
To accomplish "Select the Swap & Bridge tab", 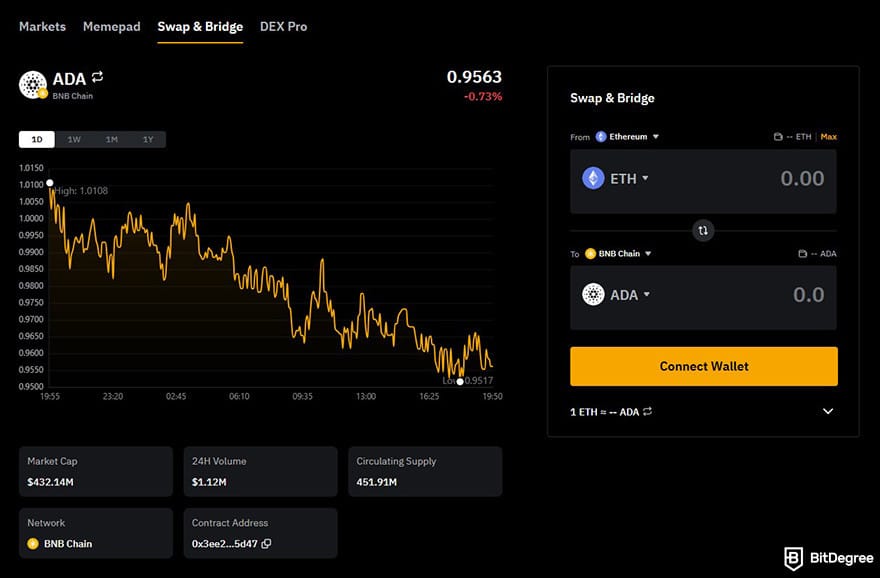I will [200, 26].
